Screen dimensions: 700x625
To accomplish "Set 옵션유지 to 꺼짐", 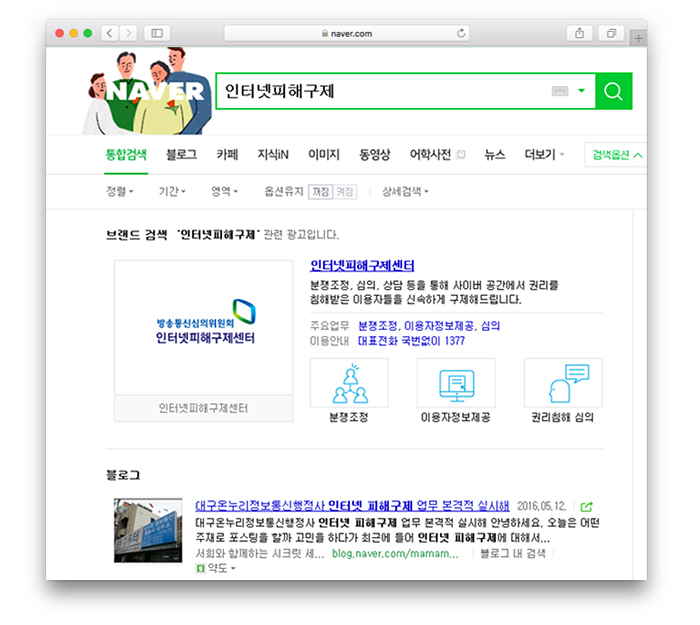I will pos(320,192).
